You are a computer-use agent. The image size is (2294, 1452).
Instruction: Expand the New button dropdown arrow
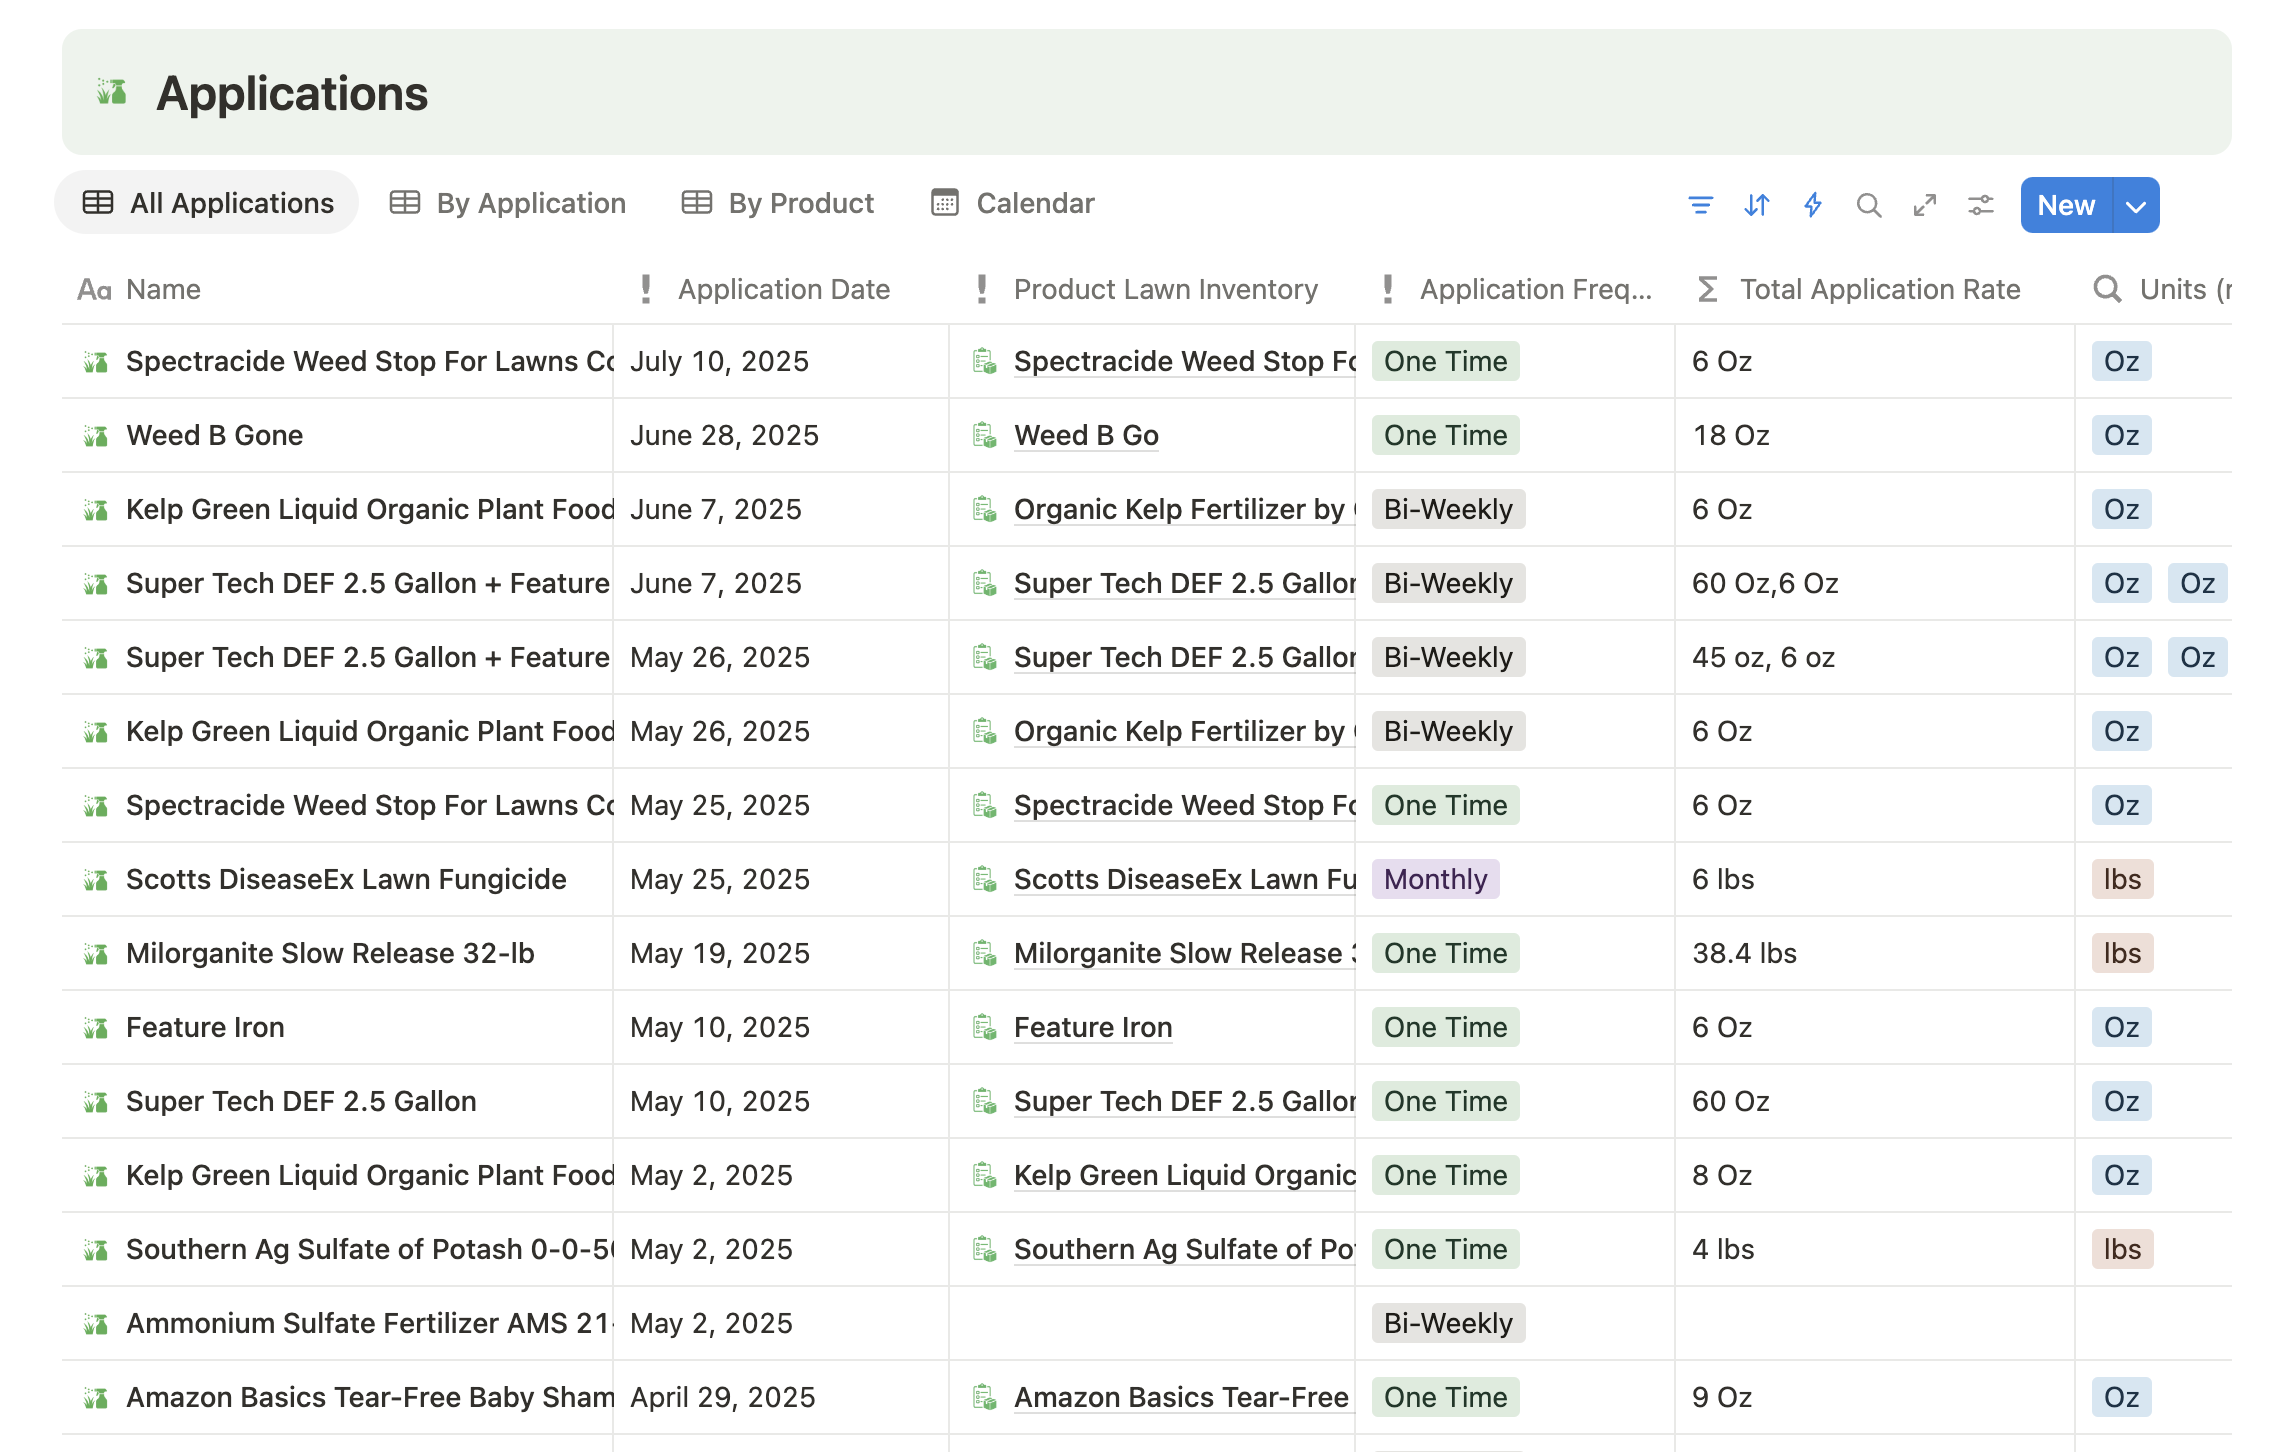[x=2136, y=206]
